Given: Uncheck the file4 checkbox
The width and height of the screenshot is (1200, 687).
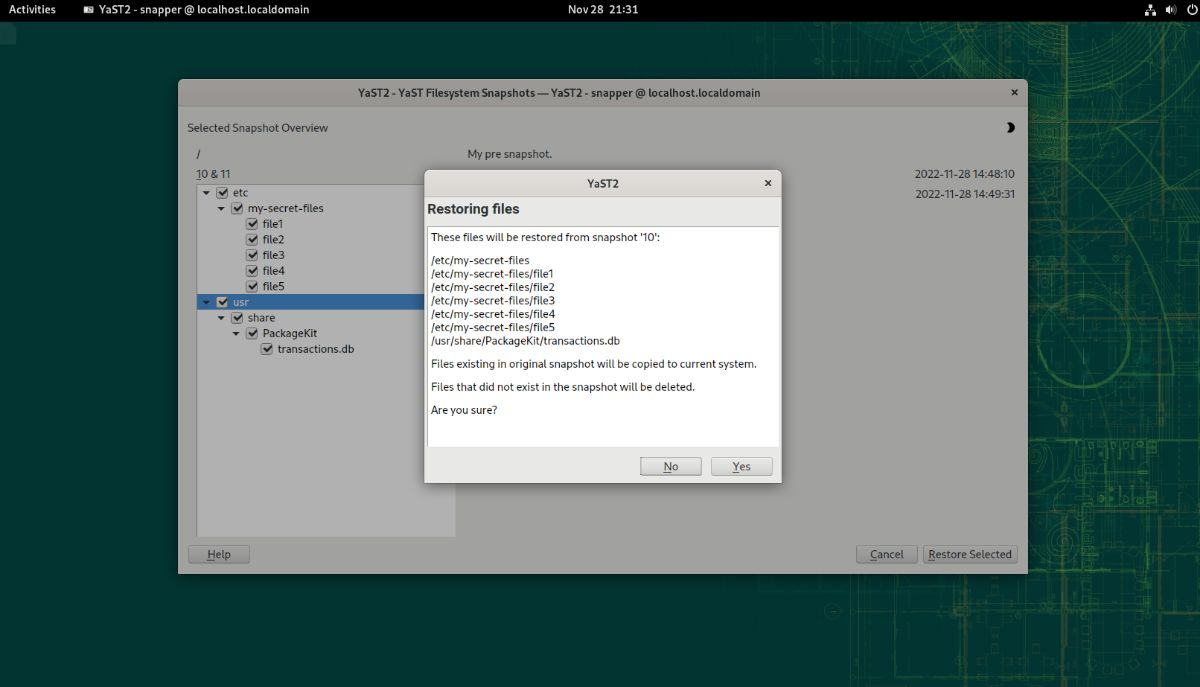Looking at the screenshot, I should tap(253, 270).
